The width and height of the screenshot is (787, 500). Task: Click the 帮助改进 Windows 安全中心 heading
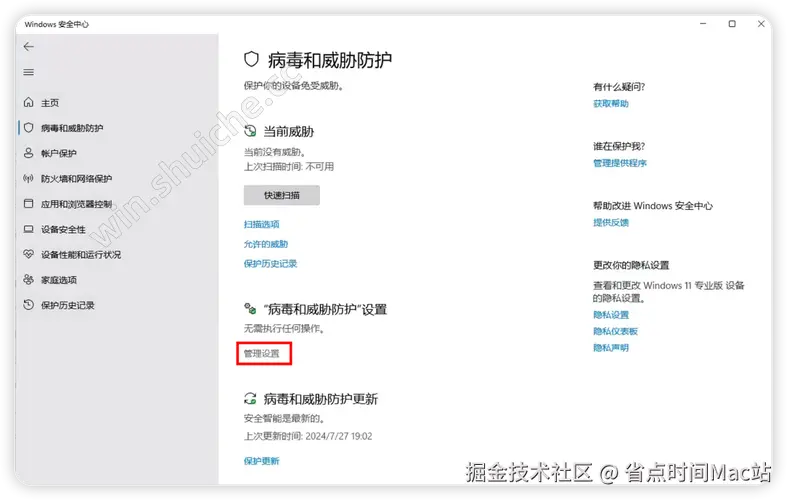tap(652, 206)
